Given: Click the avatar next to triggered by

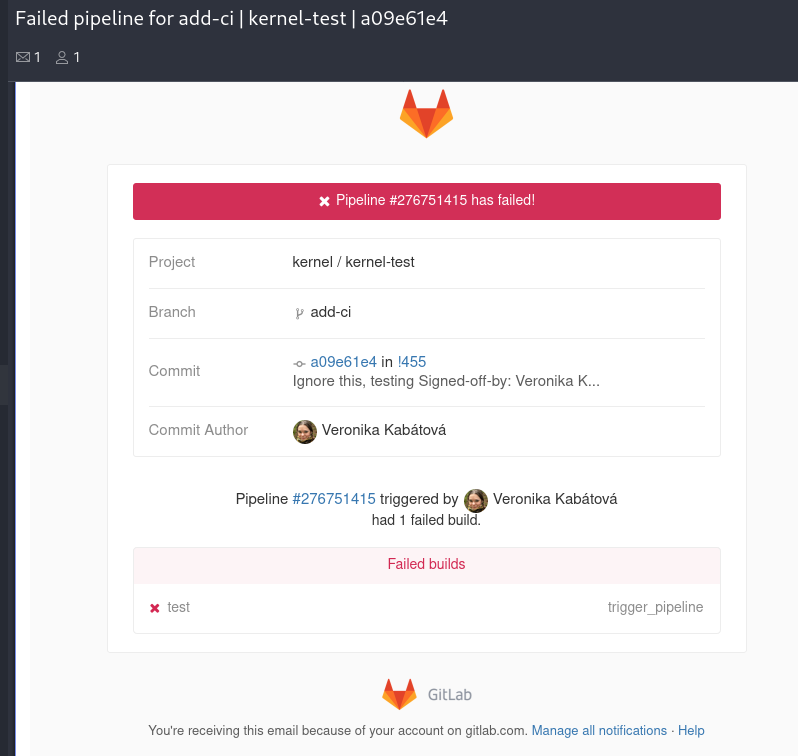Looking at the screenshot, I should [476, 500].
